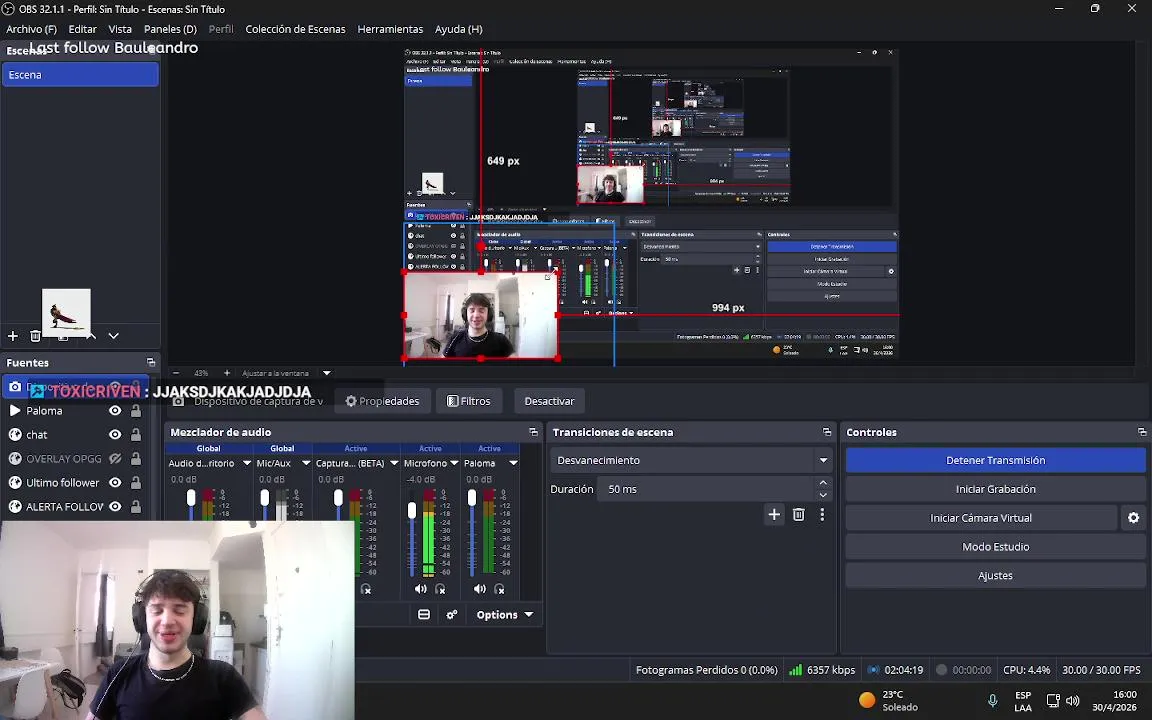Click the green bitrate signal icon

pyautogui.click(x=796, y=670)
